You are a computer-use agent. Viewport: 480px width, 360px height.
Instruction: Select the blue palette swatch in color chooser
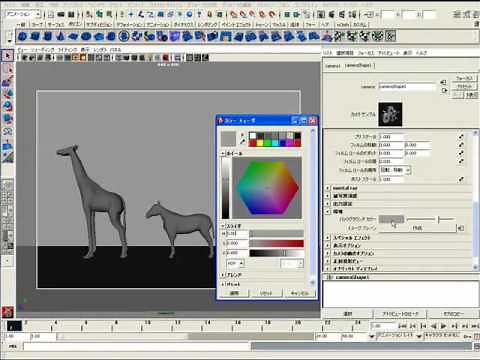coord(283,143)
